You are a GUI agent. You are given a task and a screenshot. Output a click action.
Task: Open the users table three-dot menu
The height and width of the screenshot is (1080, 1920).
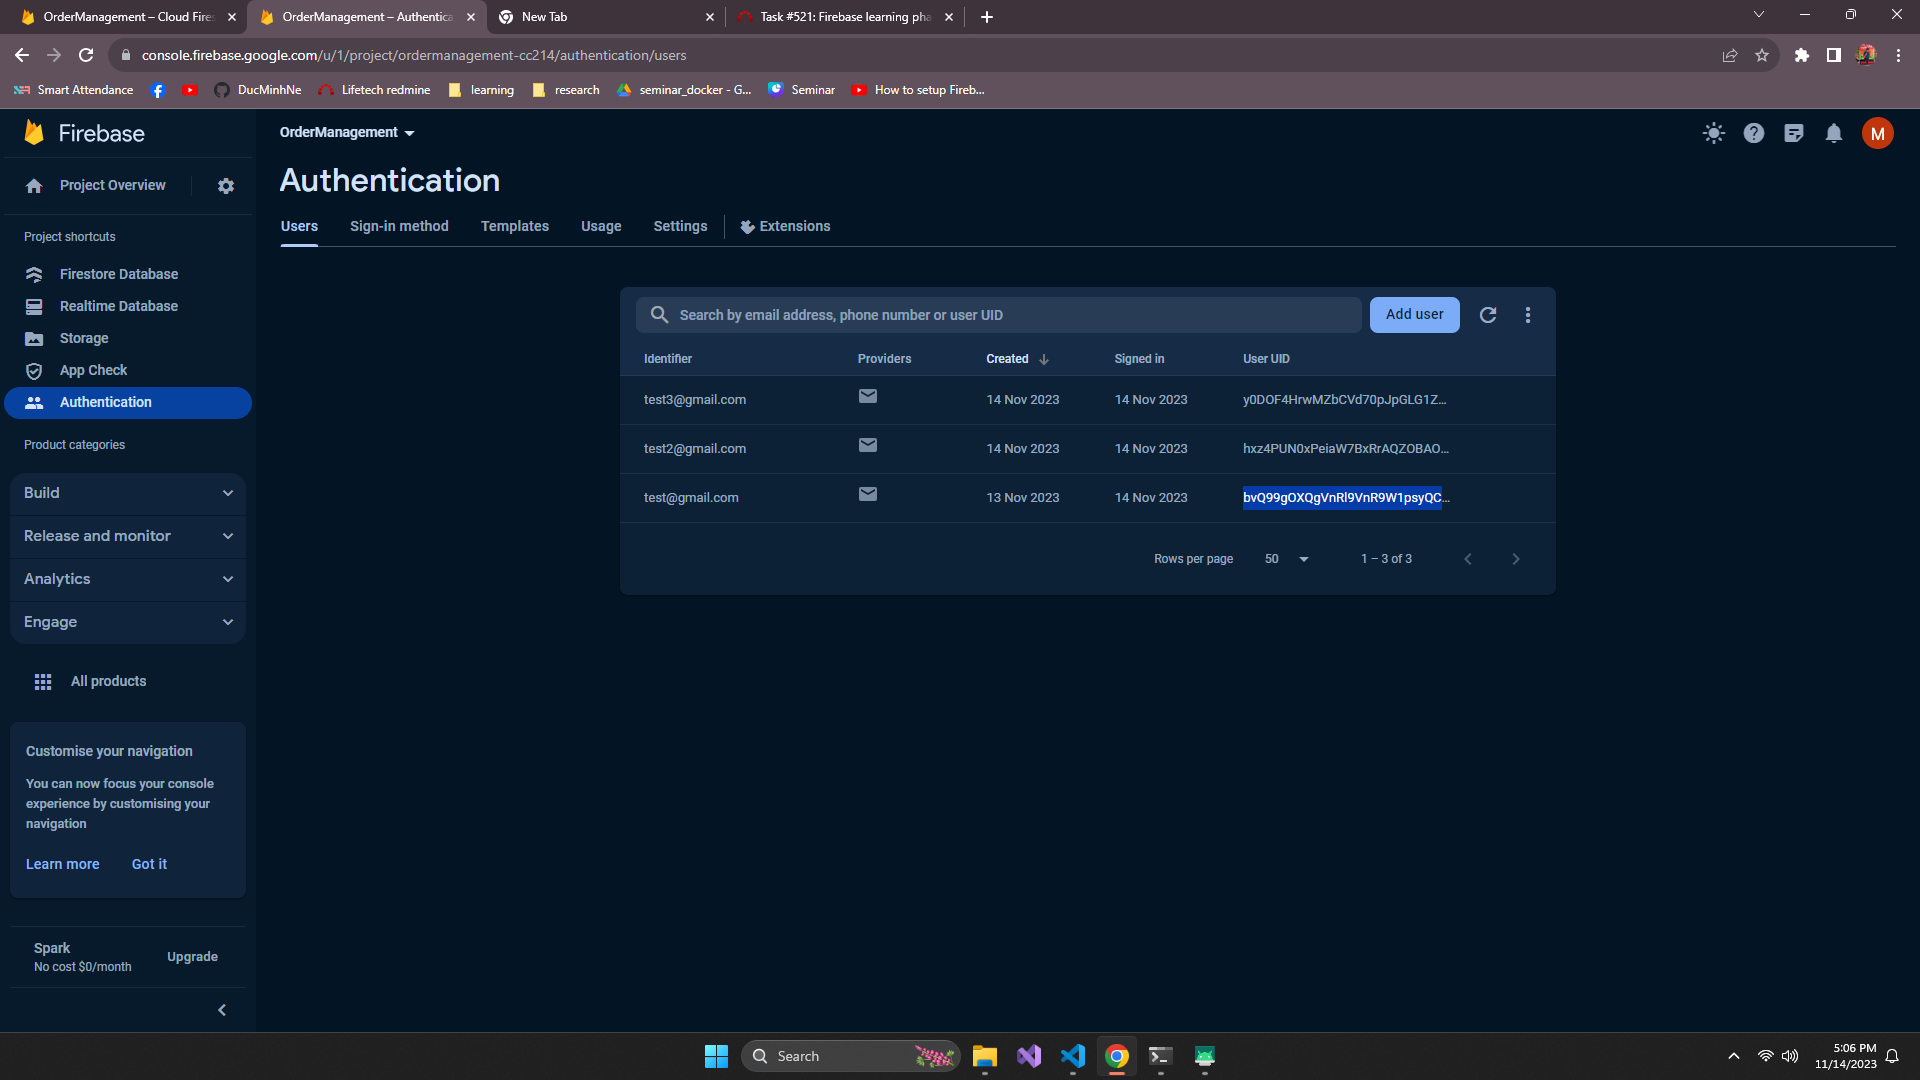pyautogui.click(x=1527, y=315)
